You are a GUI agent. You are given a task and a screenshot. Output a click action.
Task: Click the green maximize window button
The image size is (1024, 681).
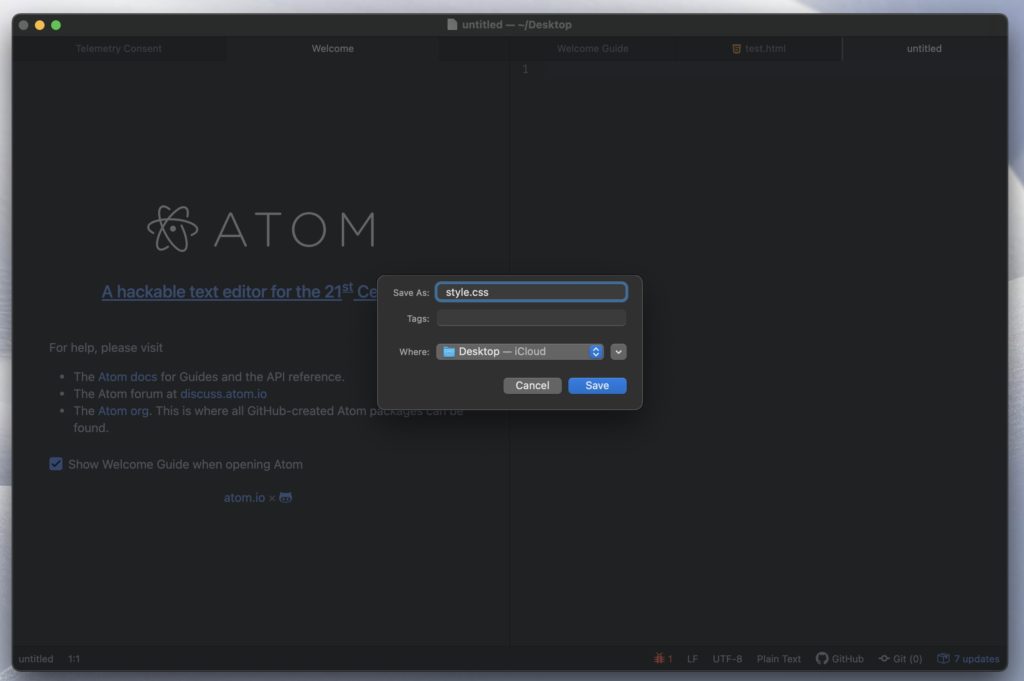[x=56, y=25]
